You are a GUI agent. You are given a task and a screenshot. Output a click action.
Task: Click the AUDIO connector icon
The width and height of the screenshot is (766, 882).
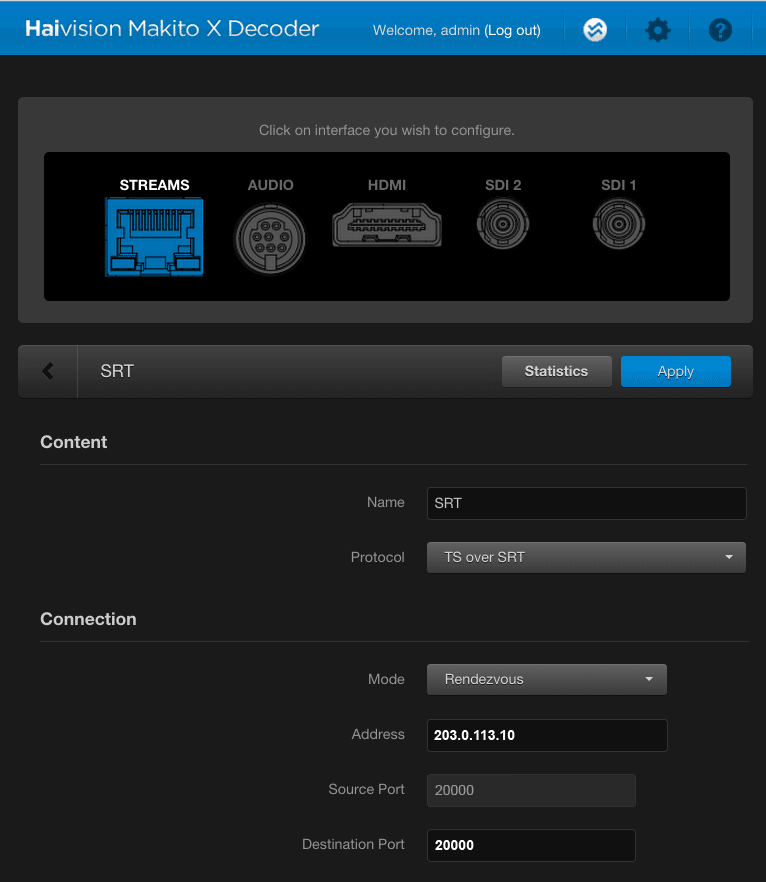[270, 239]
